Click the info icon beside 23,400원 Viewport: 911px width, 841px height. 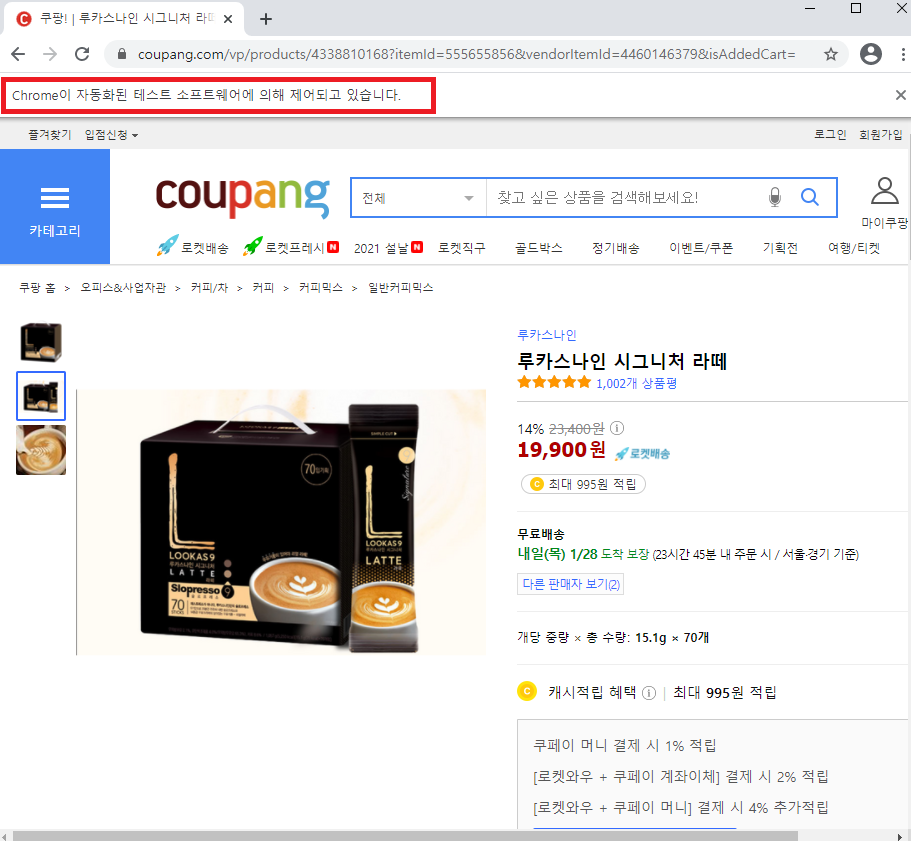pyautogui.click(x=617, y=429)
